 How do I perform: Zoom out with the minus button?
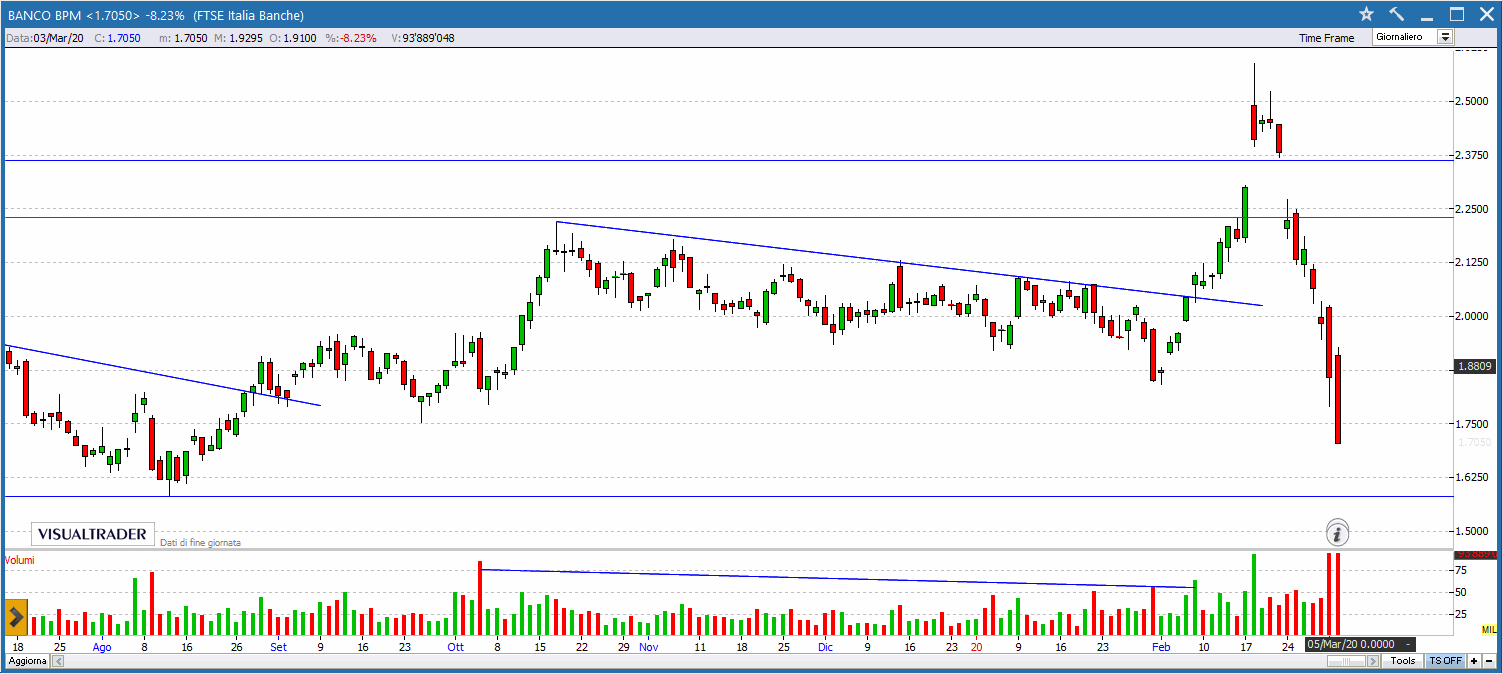tap(1489, 661)
